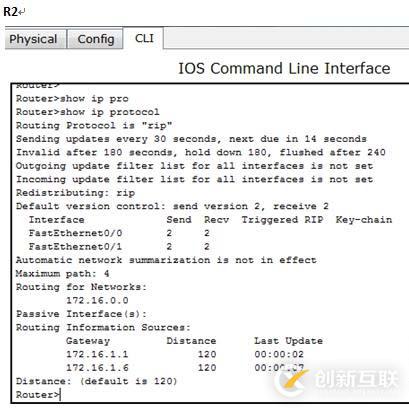
Task: Click the Redistributing: rip line
Action: (75, 193)
